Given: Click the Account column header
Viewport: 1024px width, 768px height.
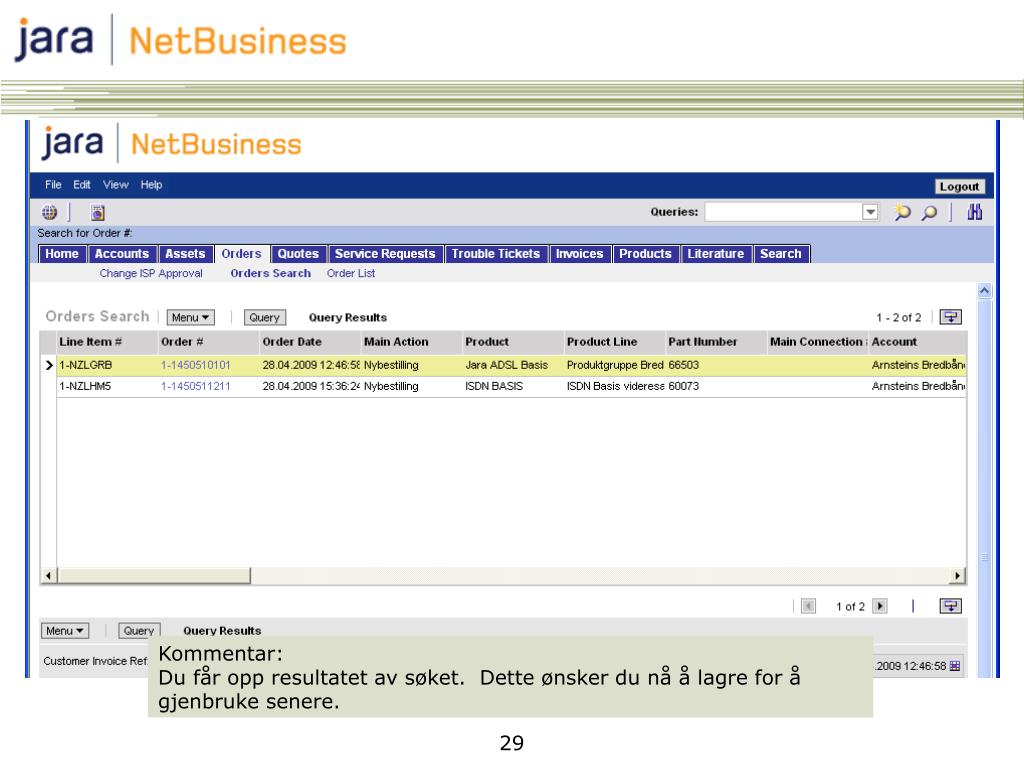Looking at the screenshot, I should (x=894, y=342).
